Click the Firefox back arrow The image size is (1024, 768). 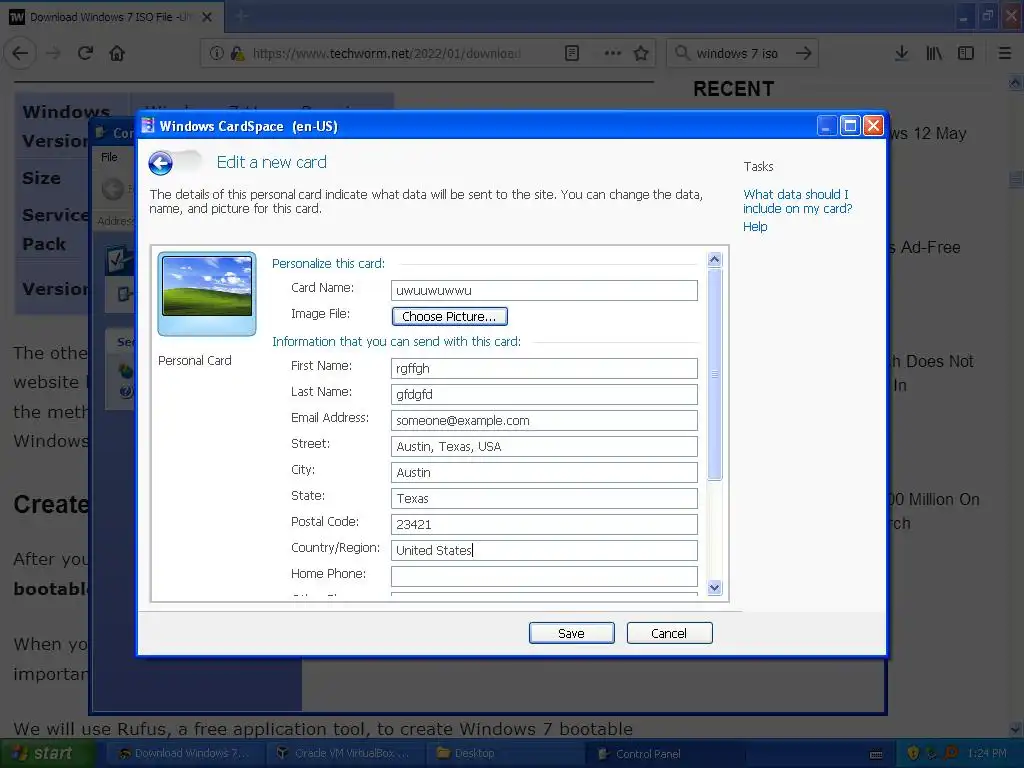point(20,53)
